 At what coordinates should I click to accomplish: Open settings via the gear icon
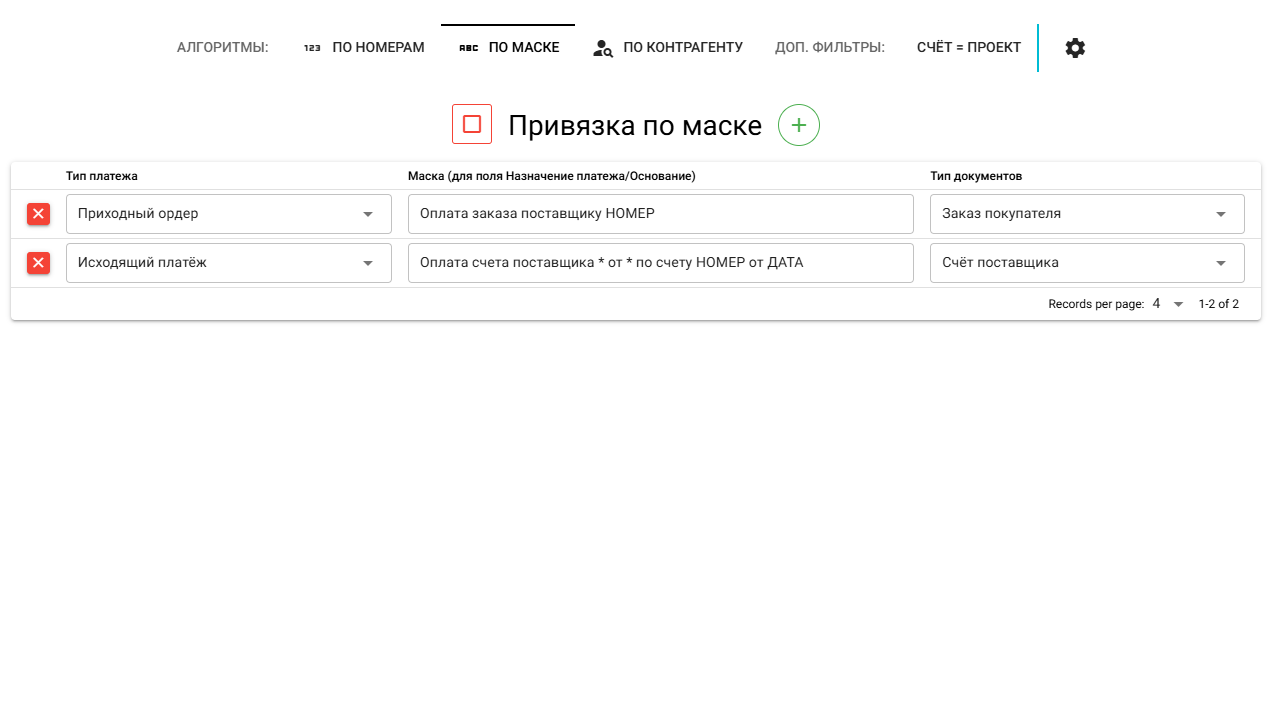pyautogui.click(x=1075, y=48)
